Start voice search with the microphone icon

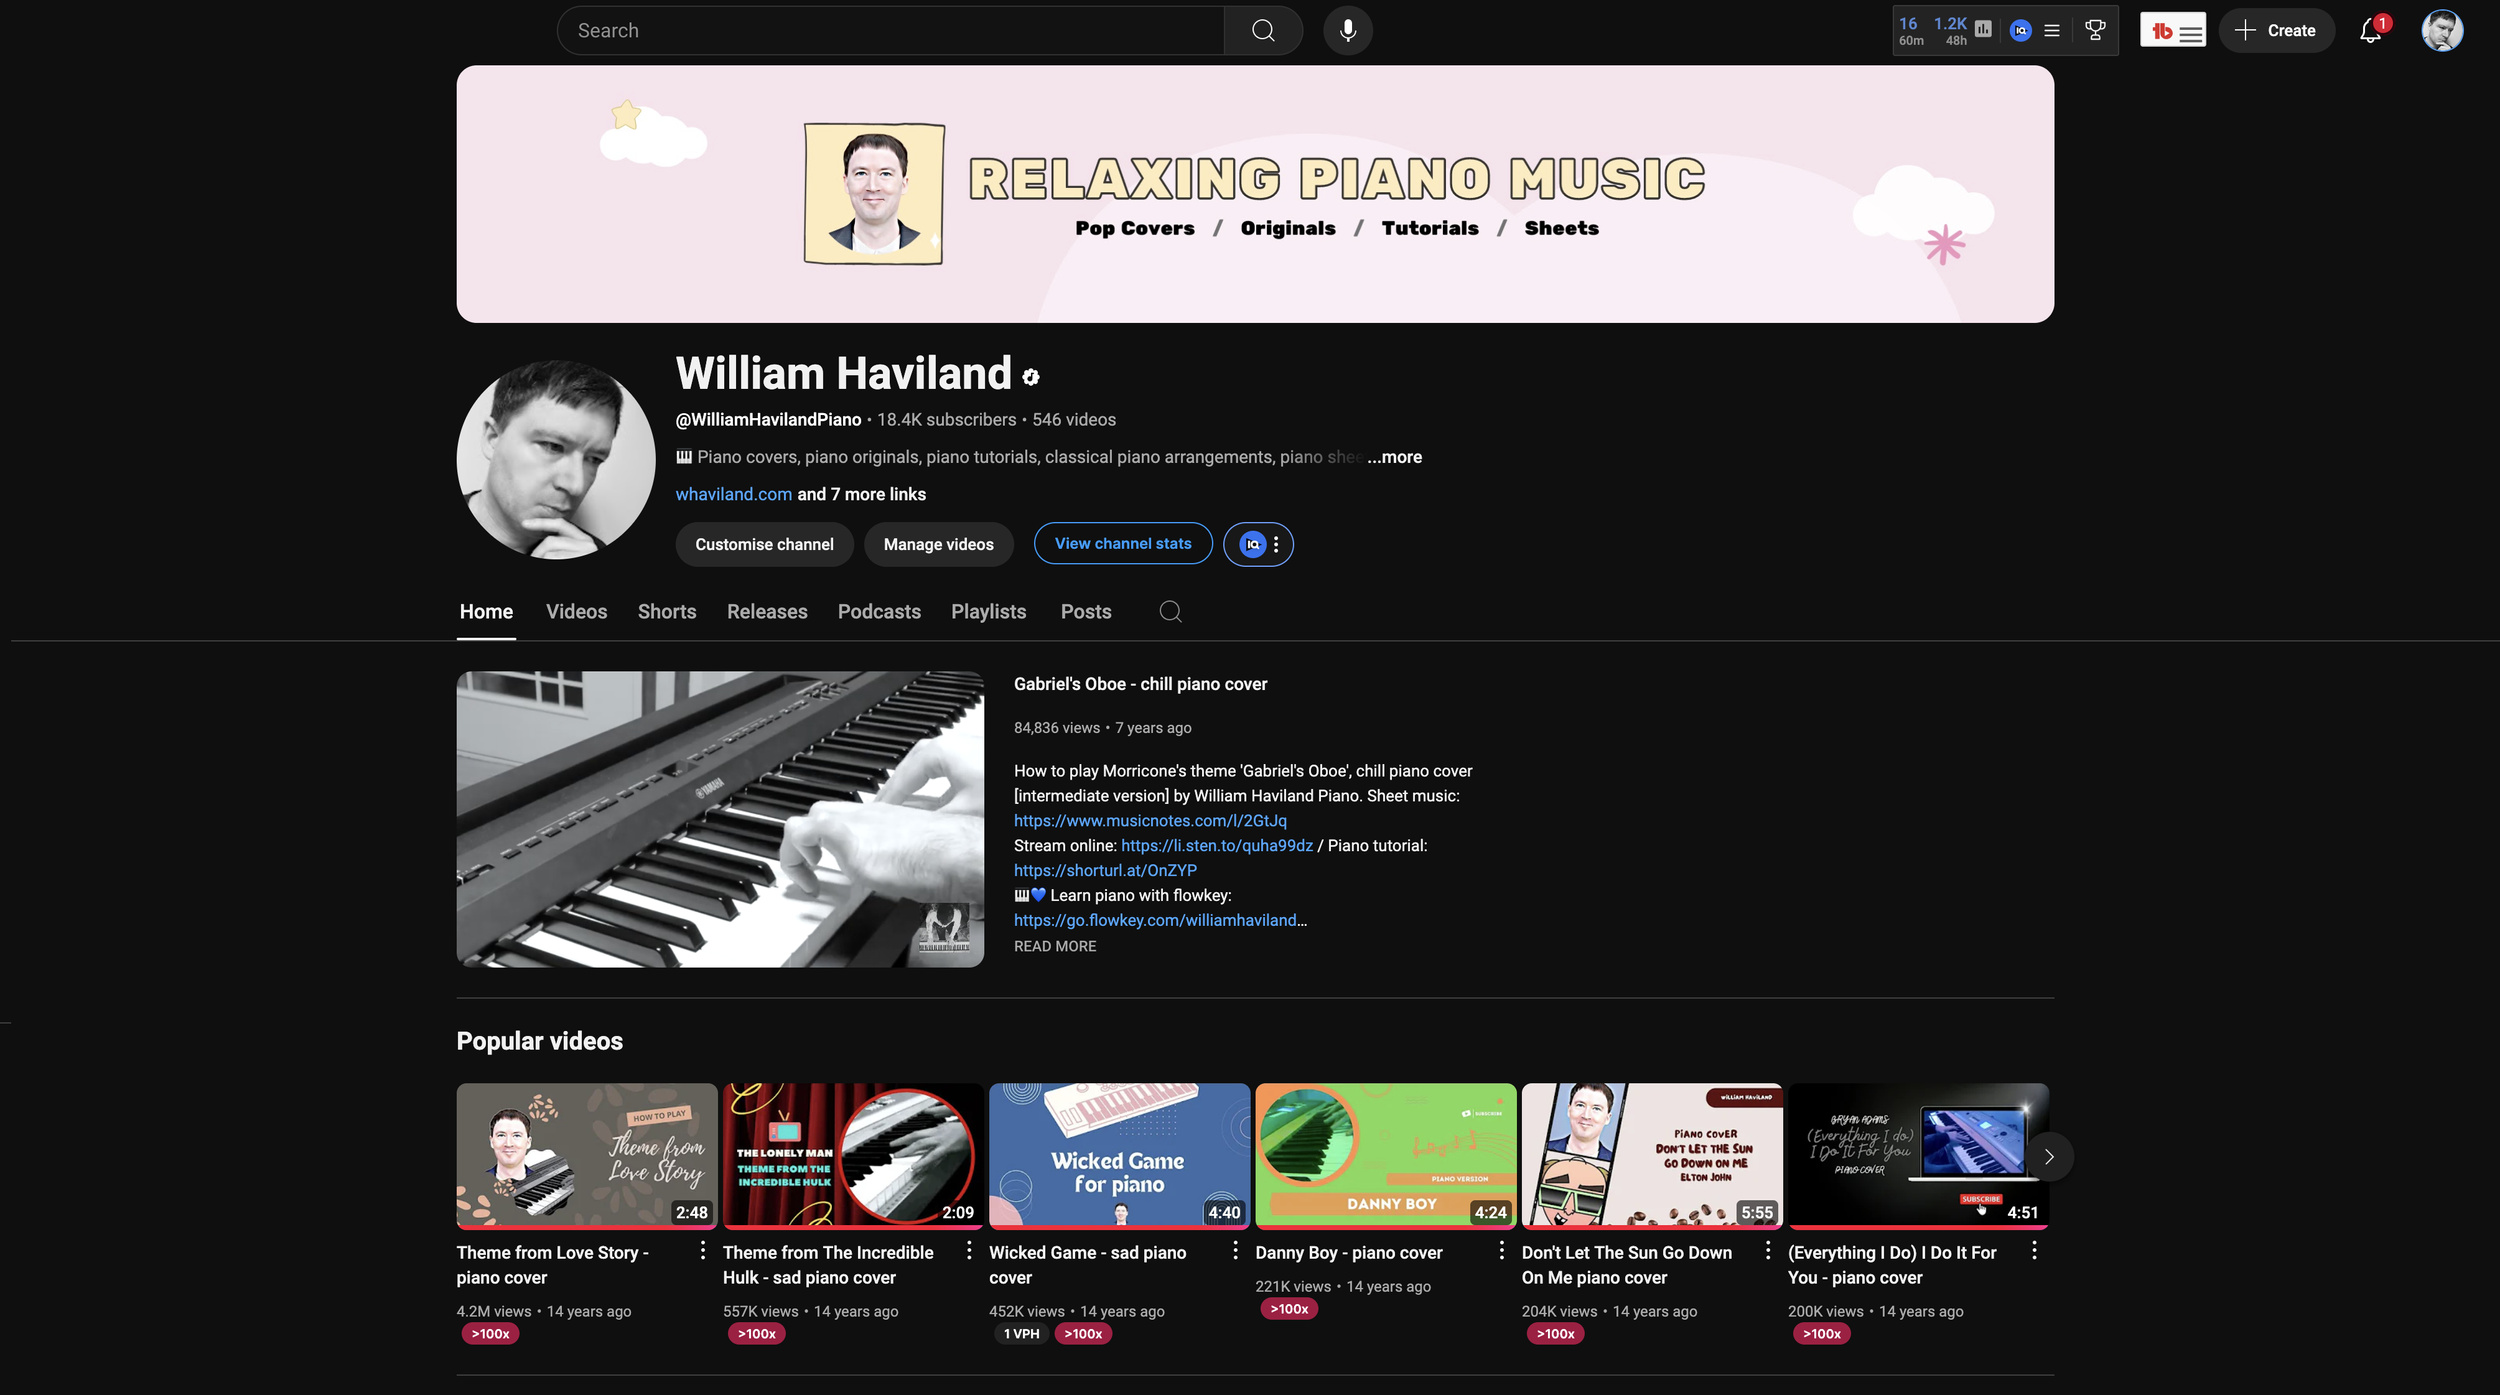coord(1348,31)
